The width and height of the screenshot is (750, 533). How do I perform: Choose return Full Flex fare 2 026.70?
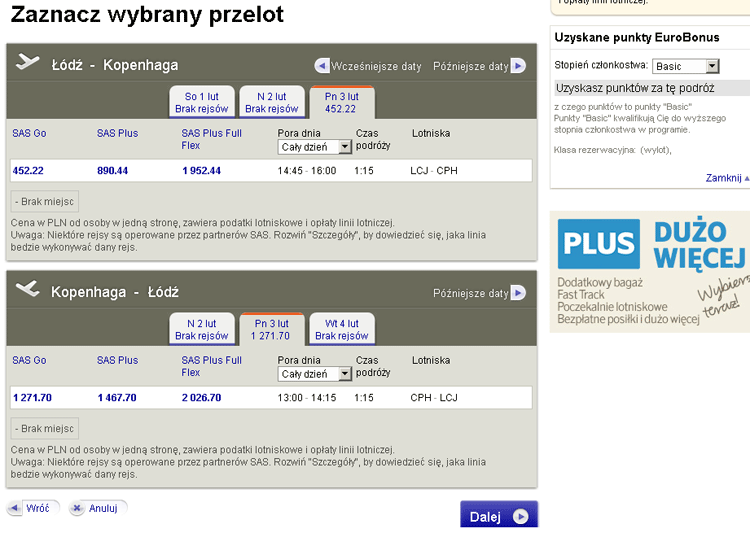pos(201,398)
